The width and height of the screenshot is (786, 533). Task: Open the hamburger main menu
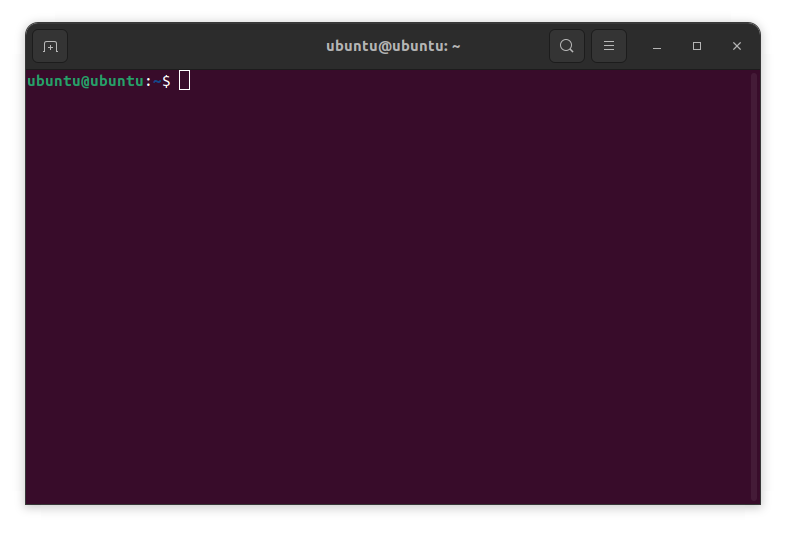(x=609, y=46)
